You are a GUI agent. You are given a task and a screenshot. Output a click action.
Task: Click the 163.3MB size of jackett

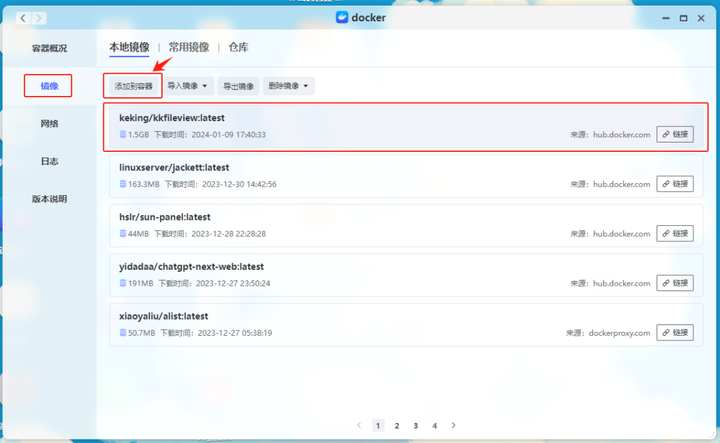pyautogui.click(x=144, y=184)
